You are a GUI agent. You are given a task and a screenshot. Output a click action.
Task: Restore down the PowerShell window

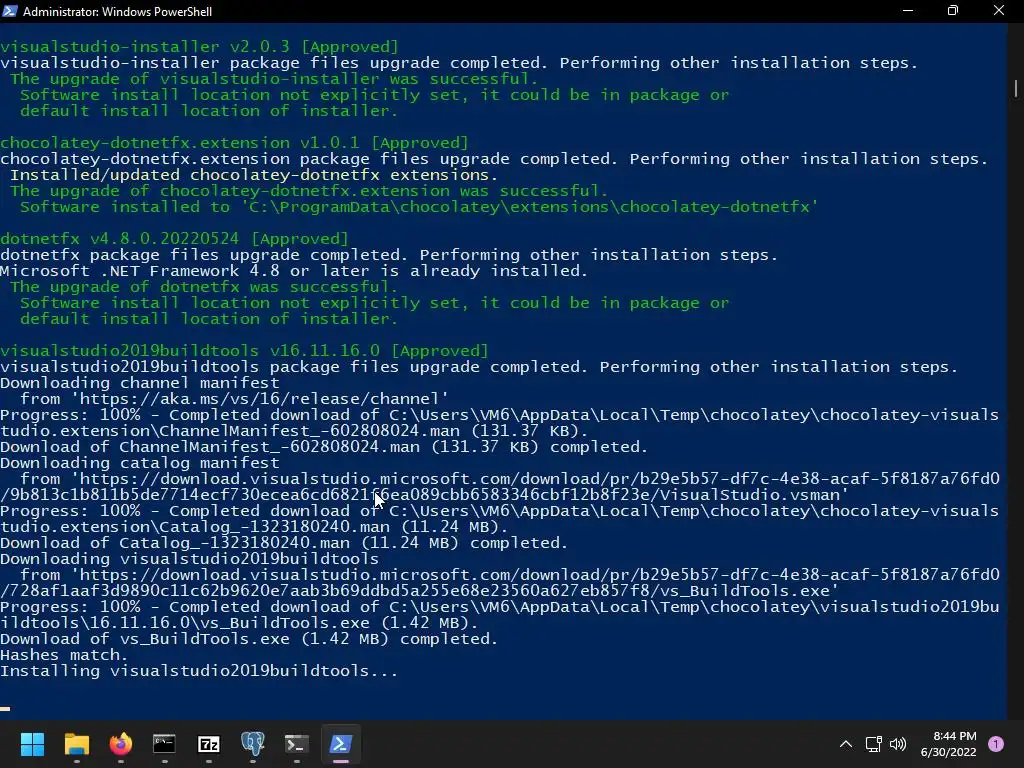pos(953,10)
